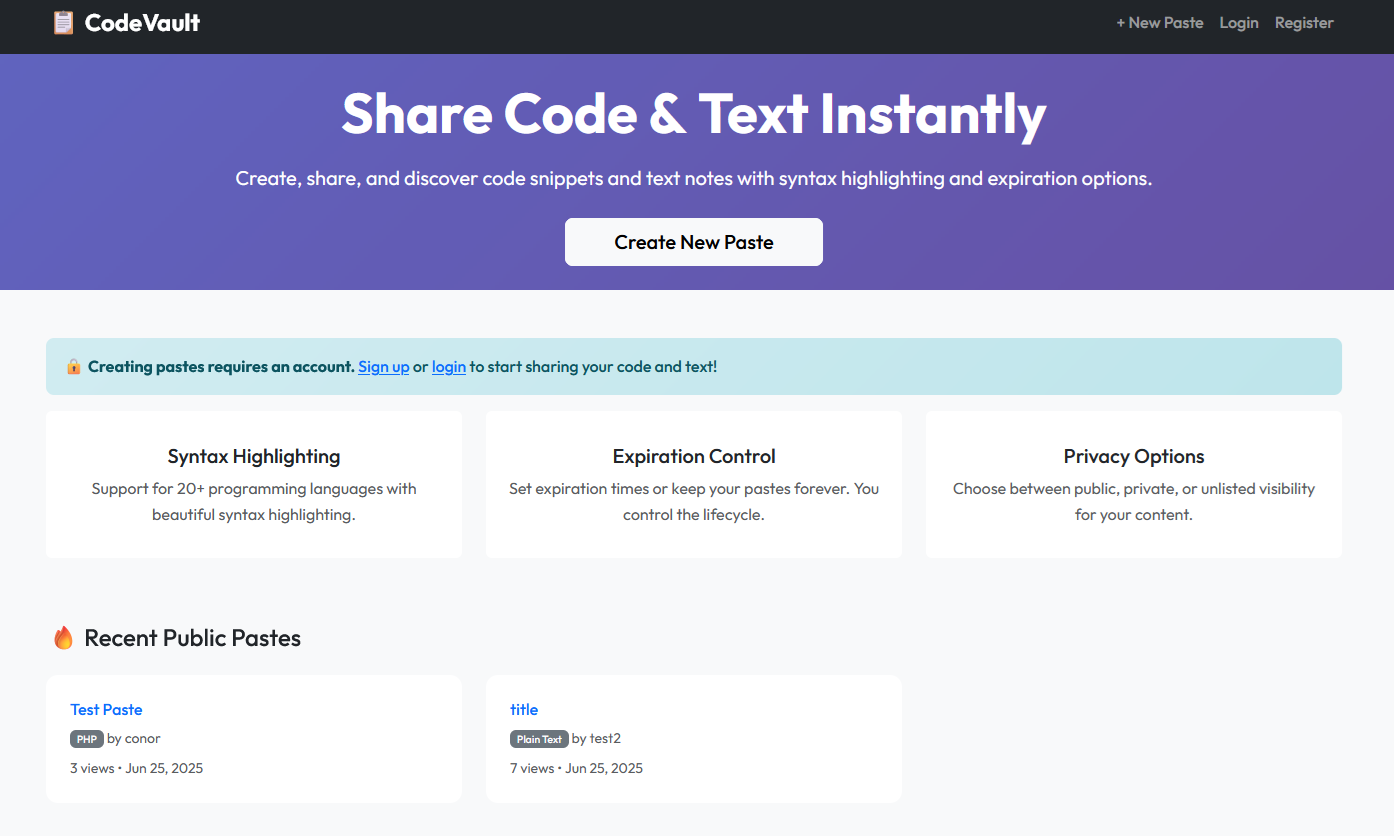
Task: Click the Share Code & Text Instantly headline
Action: (x=694, y=114)
